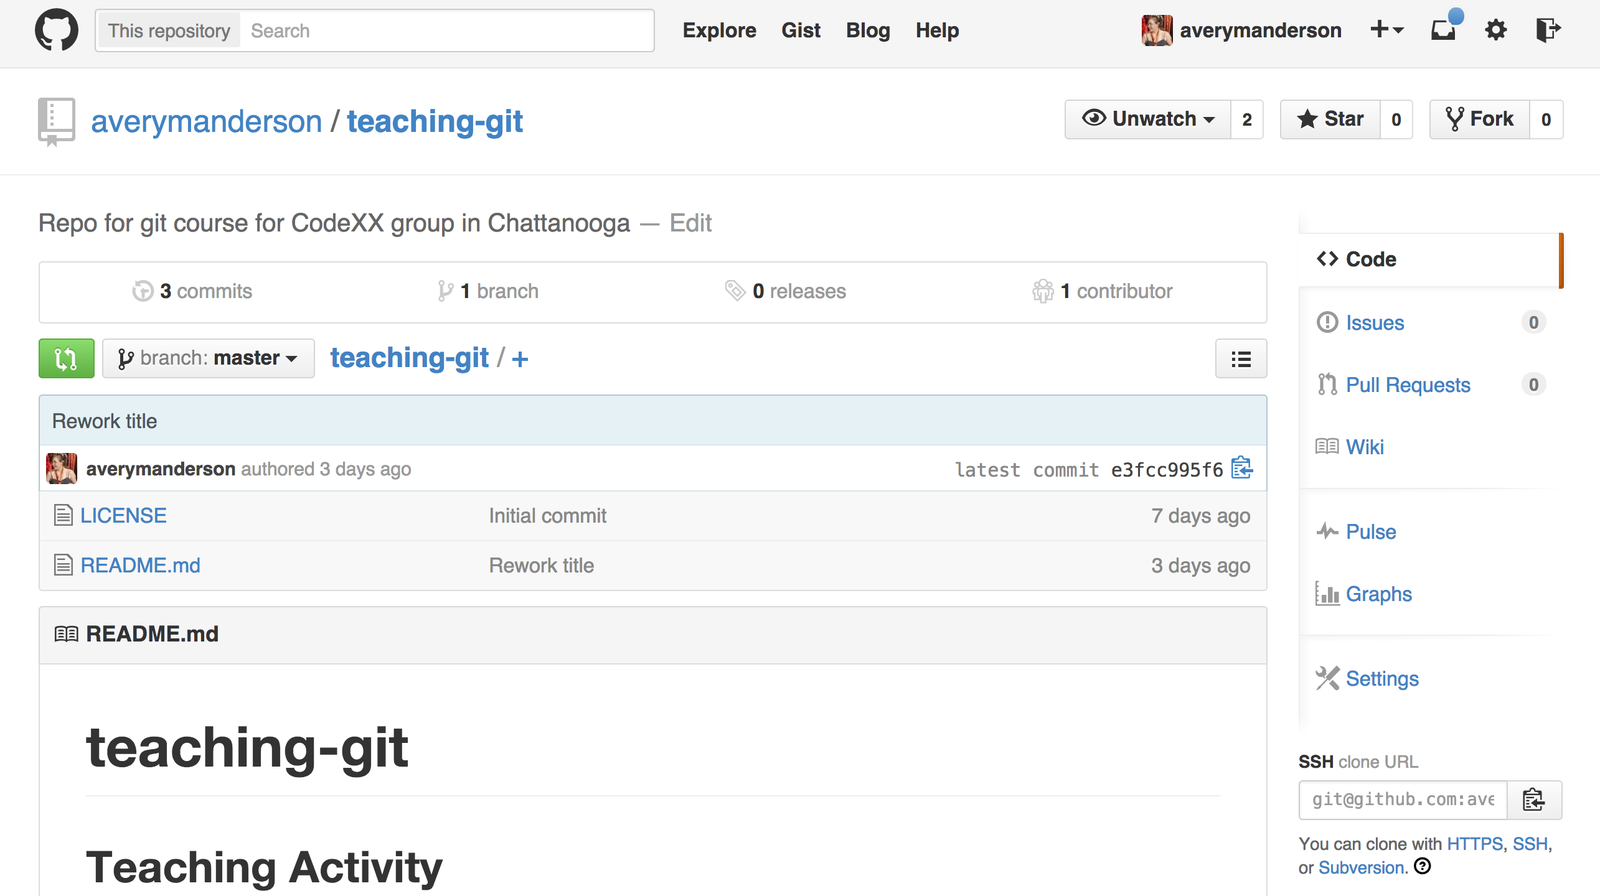Open the branch: master dropdown
The width and height of the screenshot is (1600, 896).
click(x=208, y=358)
